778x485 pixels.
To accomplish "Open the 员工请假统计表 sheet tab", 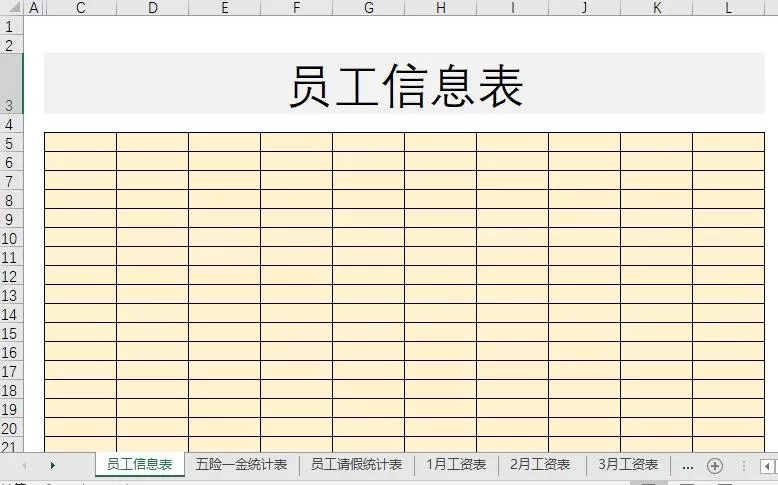I will click(356, 465).
